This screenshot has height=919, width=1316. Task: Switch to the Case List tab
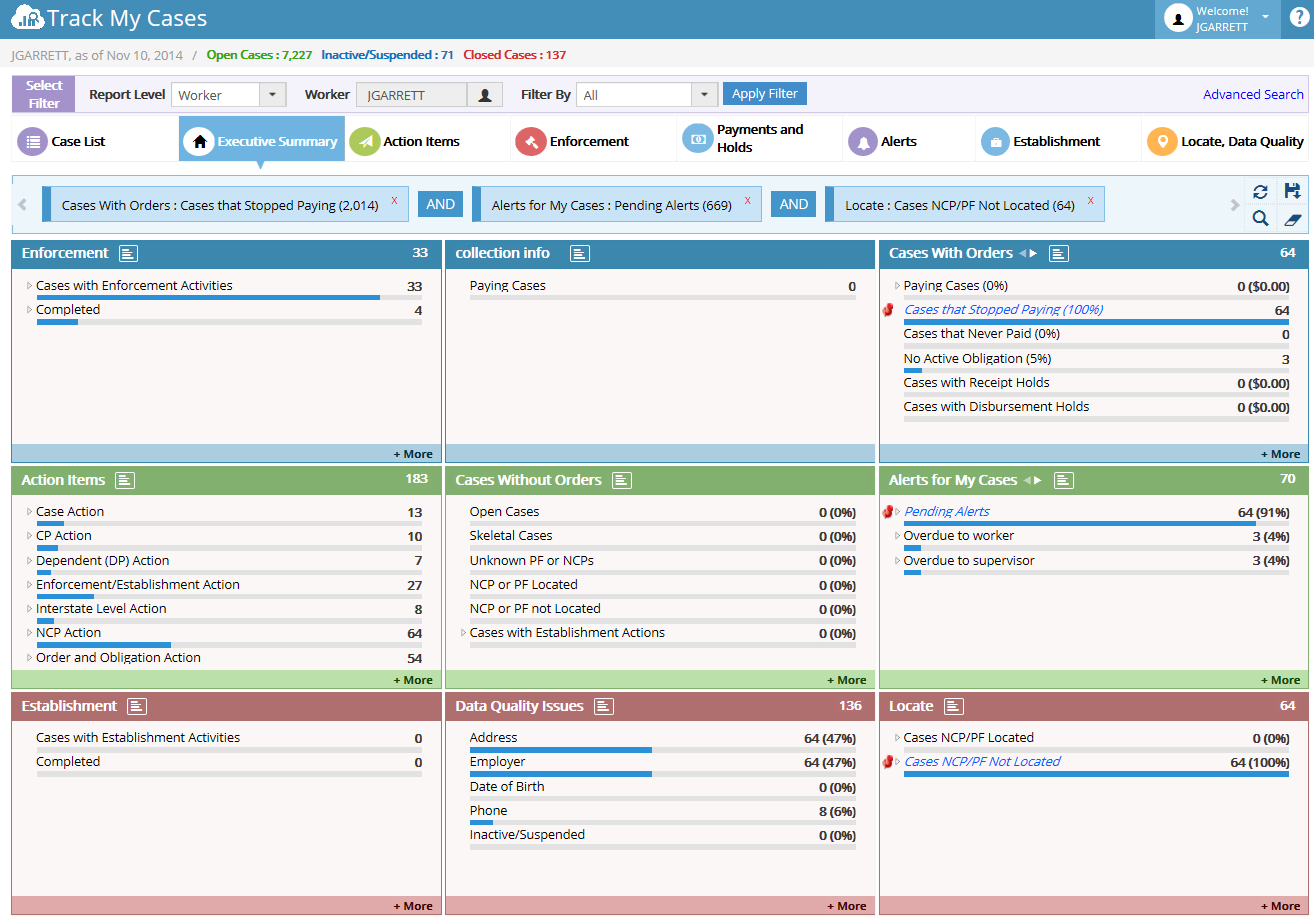pyautogui.click(x=95, y=141)
